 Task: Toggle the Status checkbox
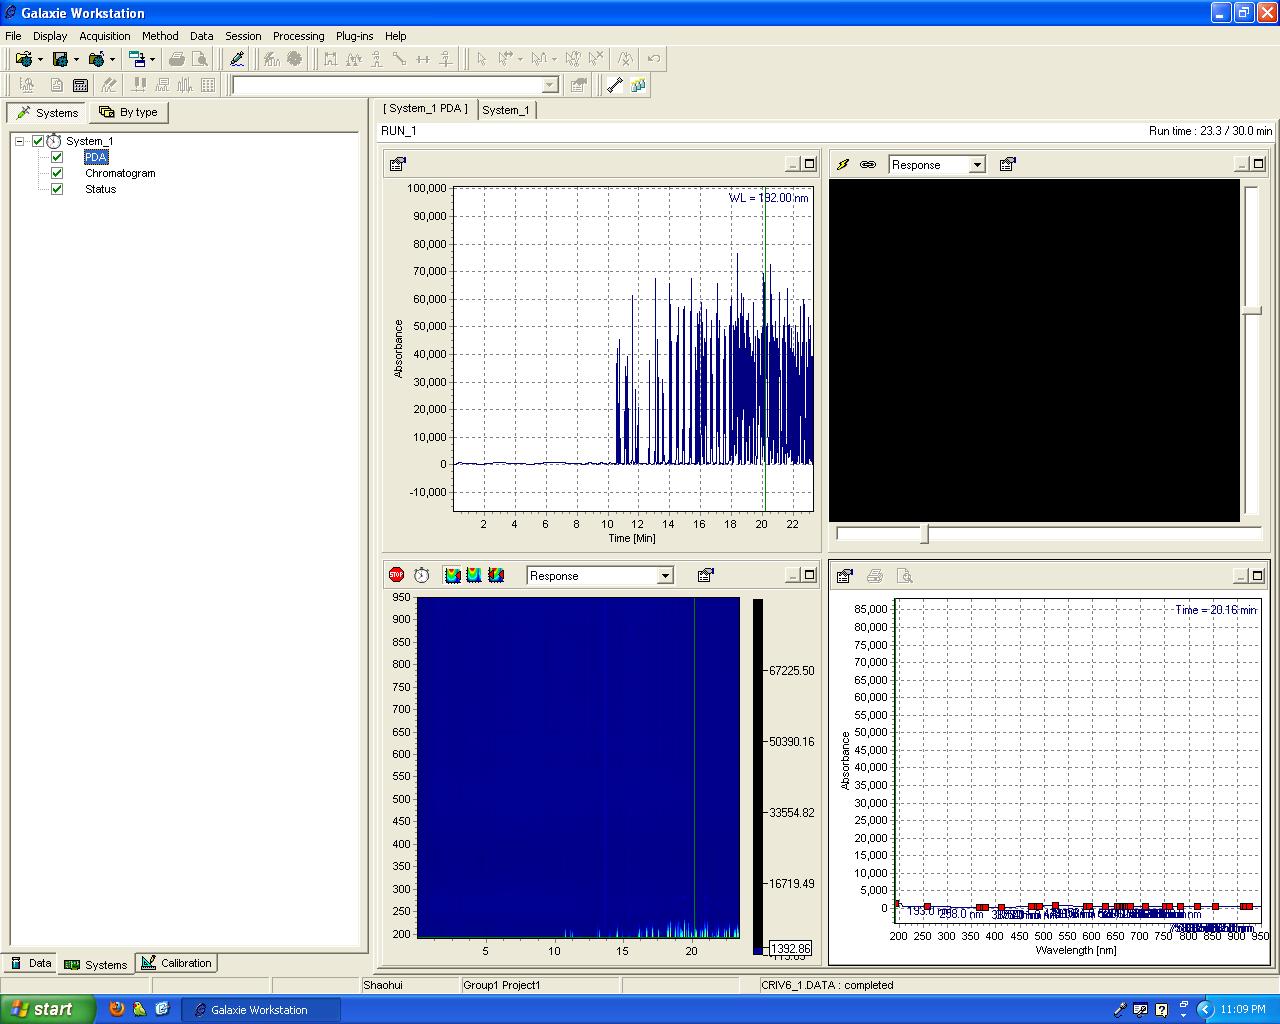coord(57,189)
